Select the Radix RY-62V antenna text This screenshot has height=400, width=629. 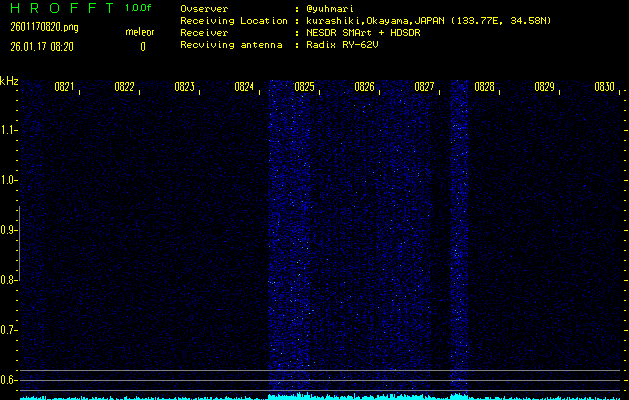coord(342,45)
